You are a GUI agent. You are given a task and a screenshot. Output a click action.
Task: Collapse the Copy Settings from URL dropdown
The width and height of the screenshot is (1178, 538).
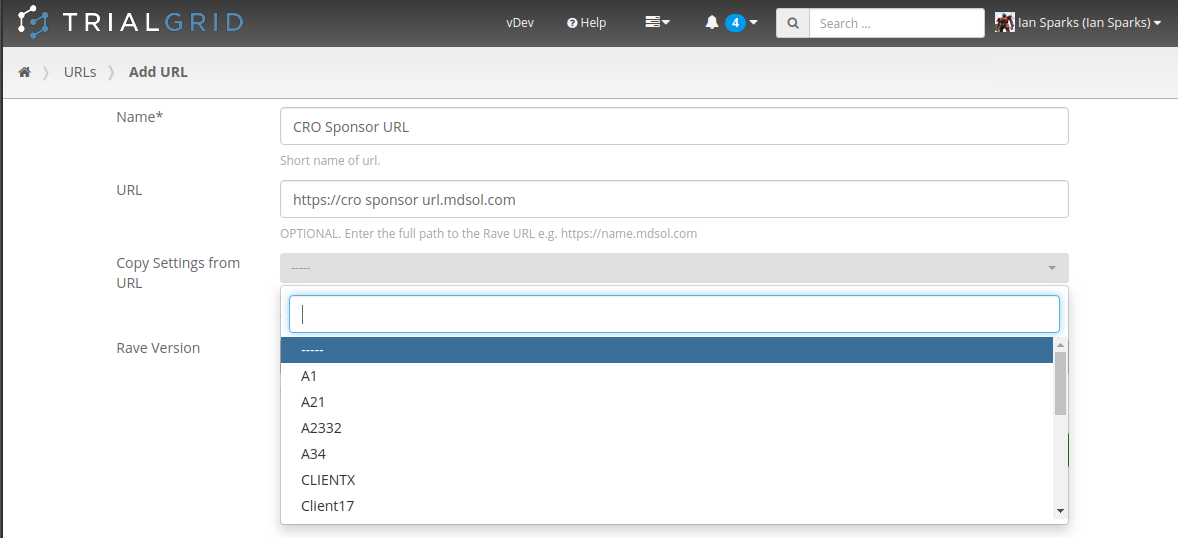pos(1051,268)
